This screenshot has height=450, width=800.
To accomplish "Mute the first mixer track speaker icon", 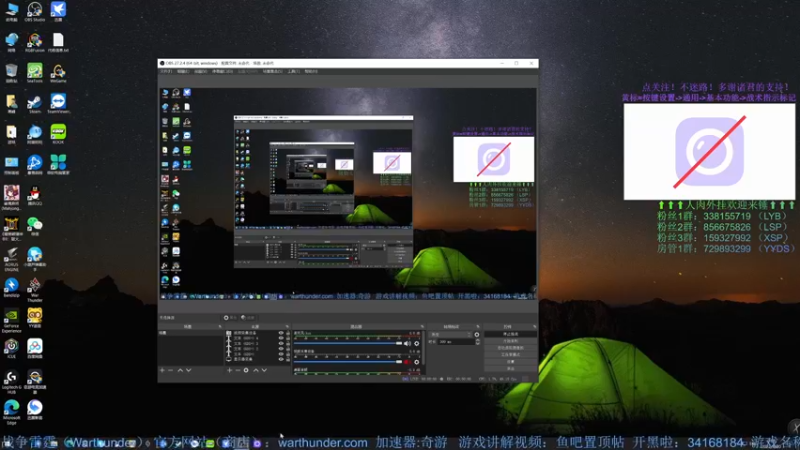I will (407, 343).
